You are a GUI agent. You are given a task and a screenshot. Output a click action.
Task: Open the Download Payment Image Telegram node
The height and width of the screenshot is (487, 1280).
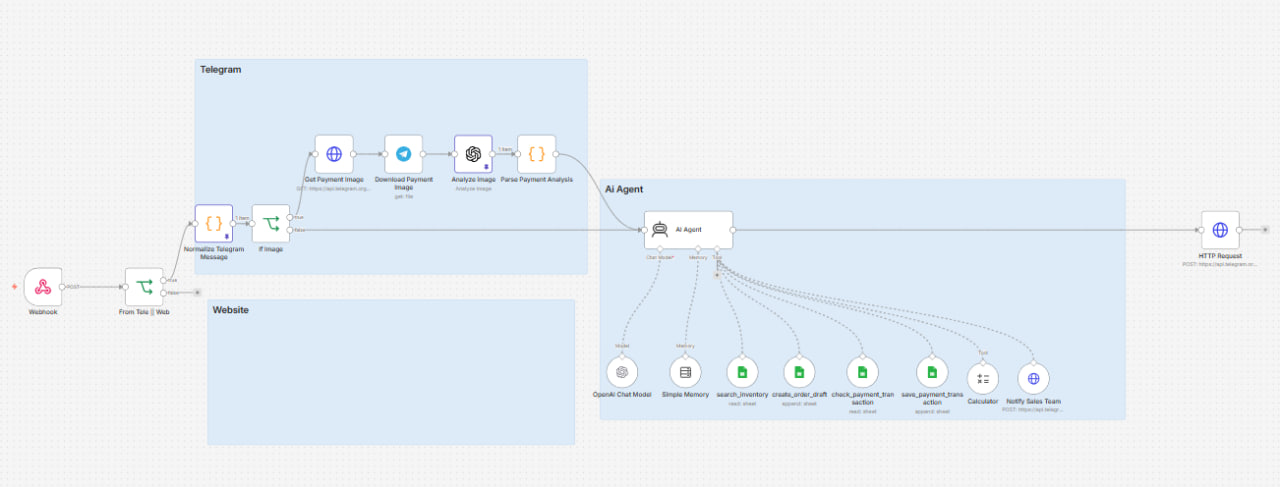point(403,154)
